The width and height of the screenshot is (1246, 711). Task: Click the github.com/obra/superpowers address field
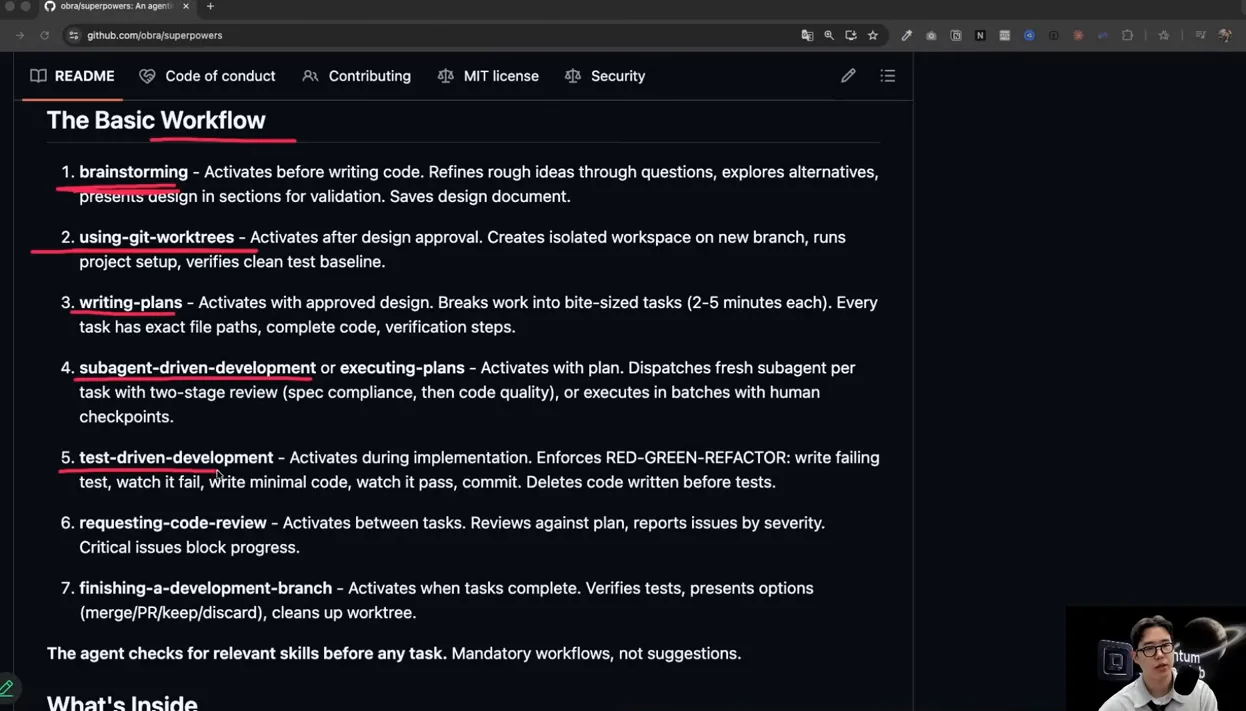point(430,35)
